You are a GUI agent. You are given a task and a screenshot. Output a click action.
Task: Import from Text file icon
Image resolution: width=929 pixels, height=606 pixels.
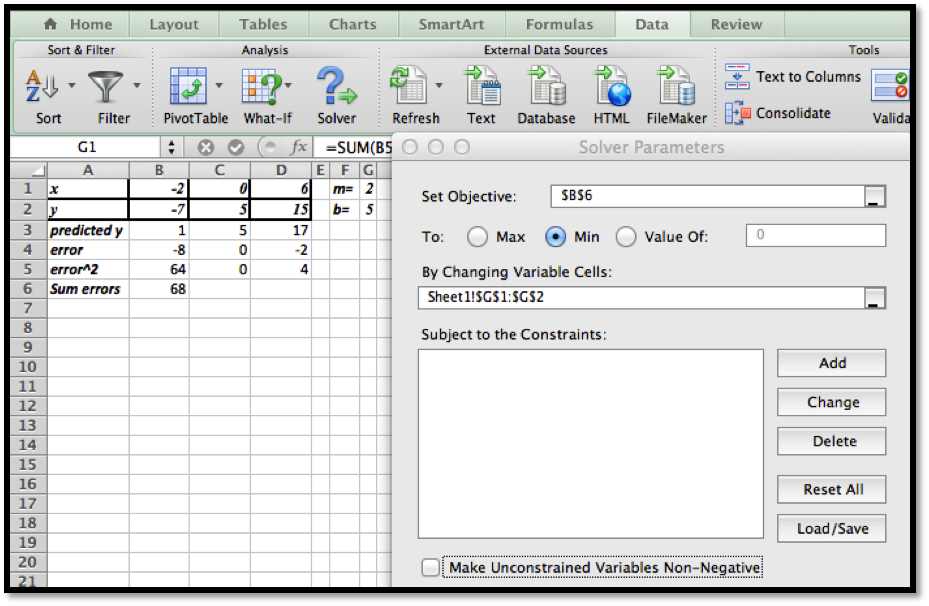(481, 87)
